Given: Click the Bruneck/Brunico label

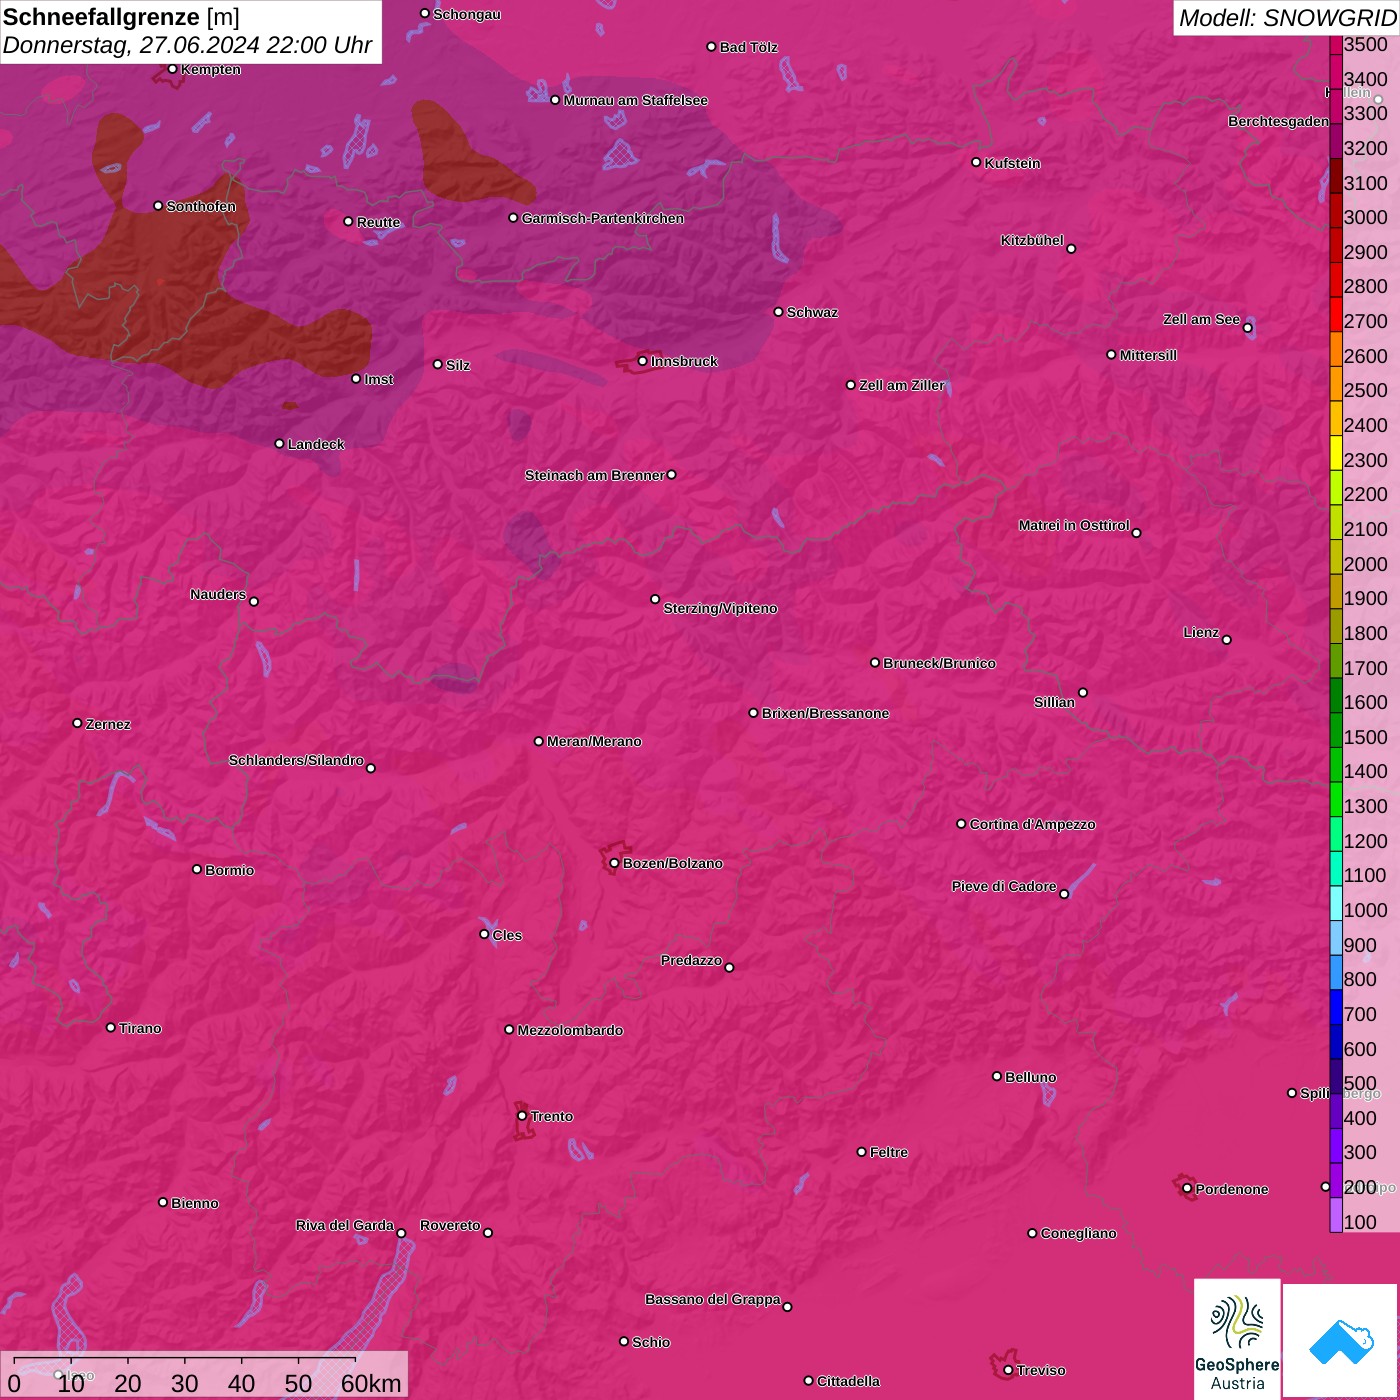Looking at the screenshot, I should [939, 663].
